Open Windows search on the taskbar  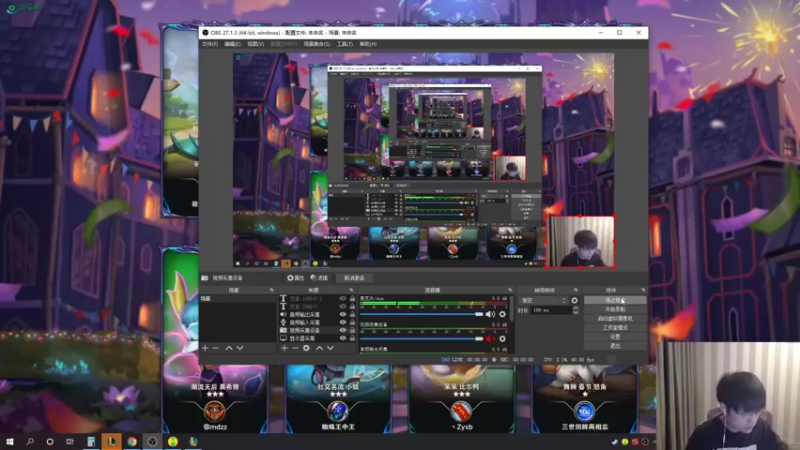pos(30,441)
